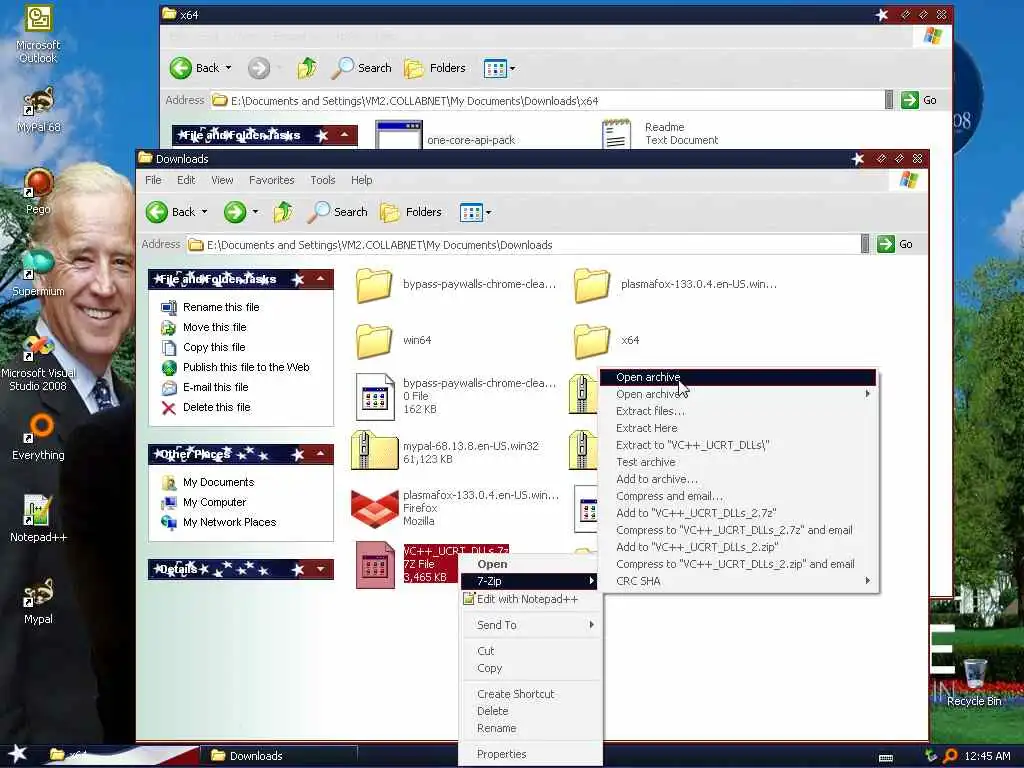
Task: Click Rename this file task
Action: point(210,307)
